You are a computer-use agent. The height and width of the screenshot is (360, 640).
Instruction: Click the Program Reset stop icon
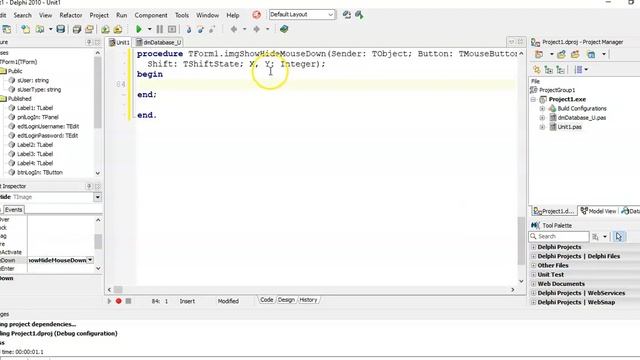pyautogui.click(x=172, y=29)
